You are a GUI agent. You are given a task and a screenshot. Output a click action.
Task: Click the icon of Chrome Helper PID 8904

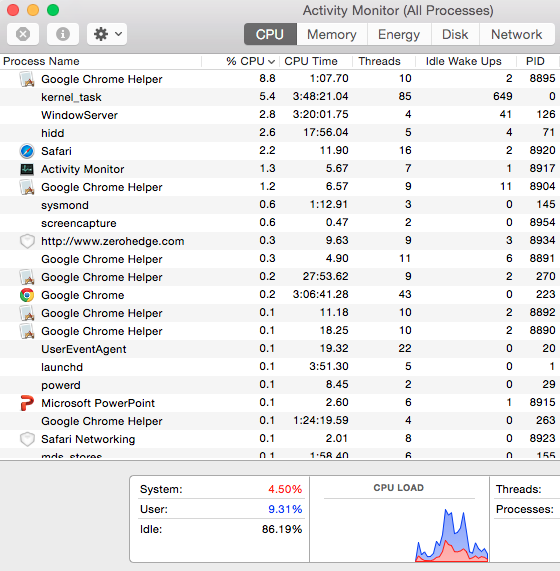(27, 187)
